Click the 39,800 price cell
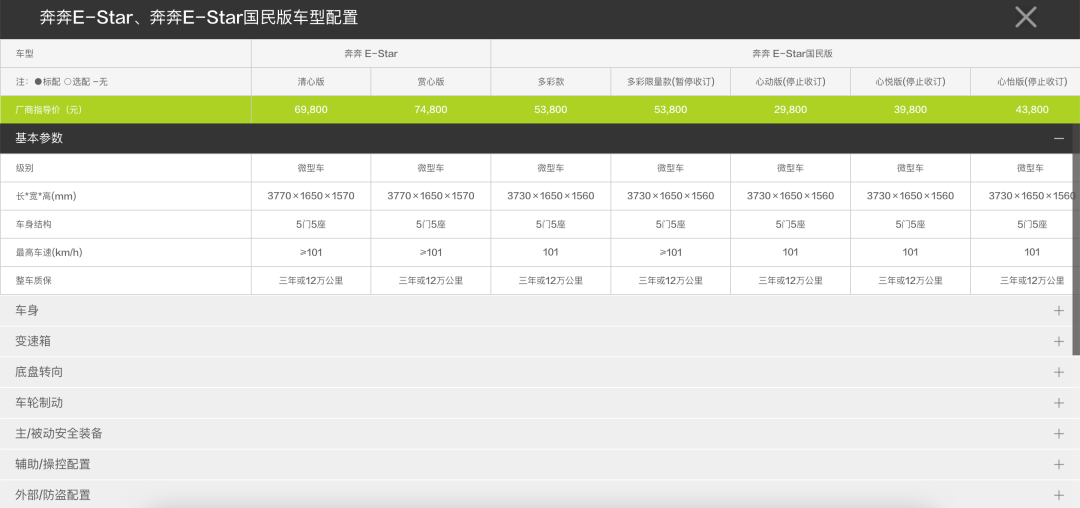This screenshot has height=508, width=1080. (910, 109)
